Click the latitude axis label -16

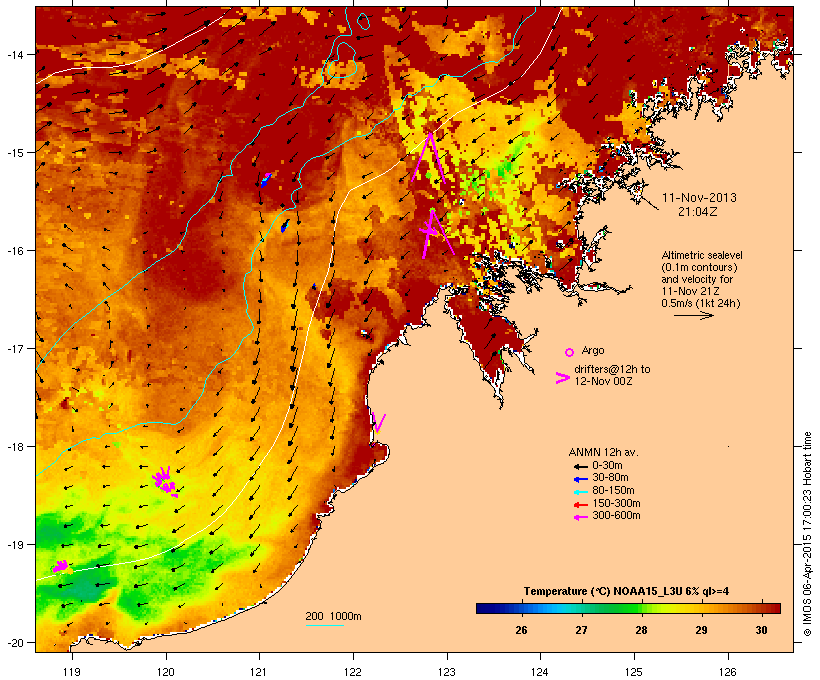pos(15,251)
